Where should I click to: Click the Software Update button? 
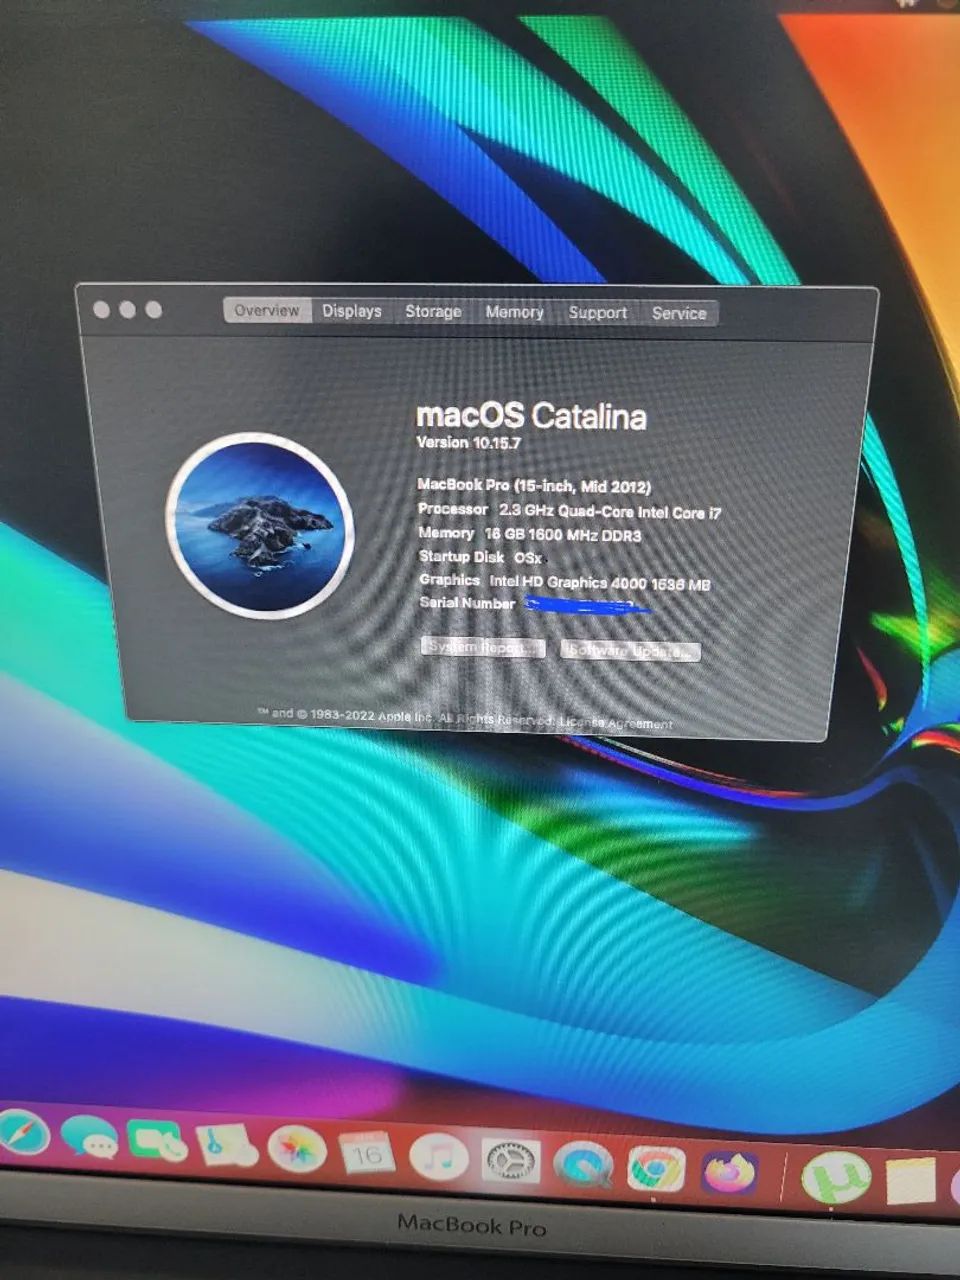[x=630, y=651]
